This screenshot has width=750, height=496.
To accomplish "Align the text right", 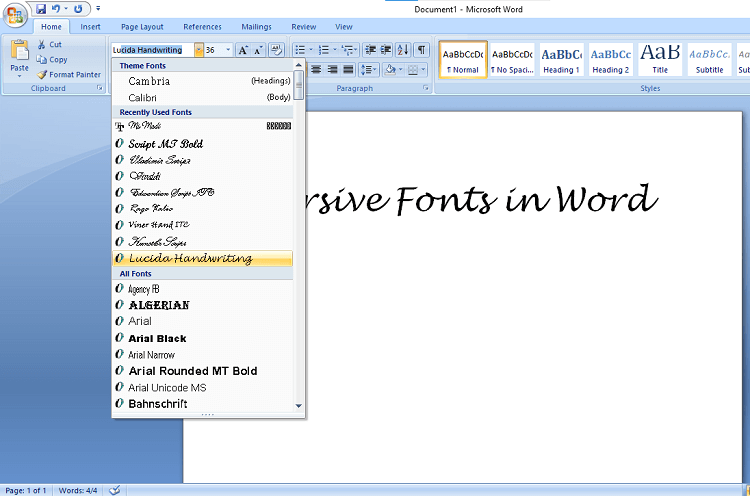I will pos(332,70).
